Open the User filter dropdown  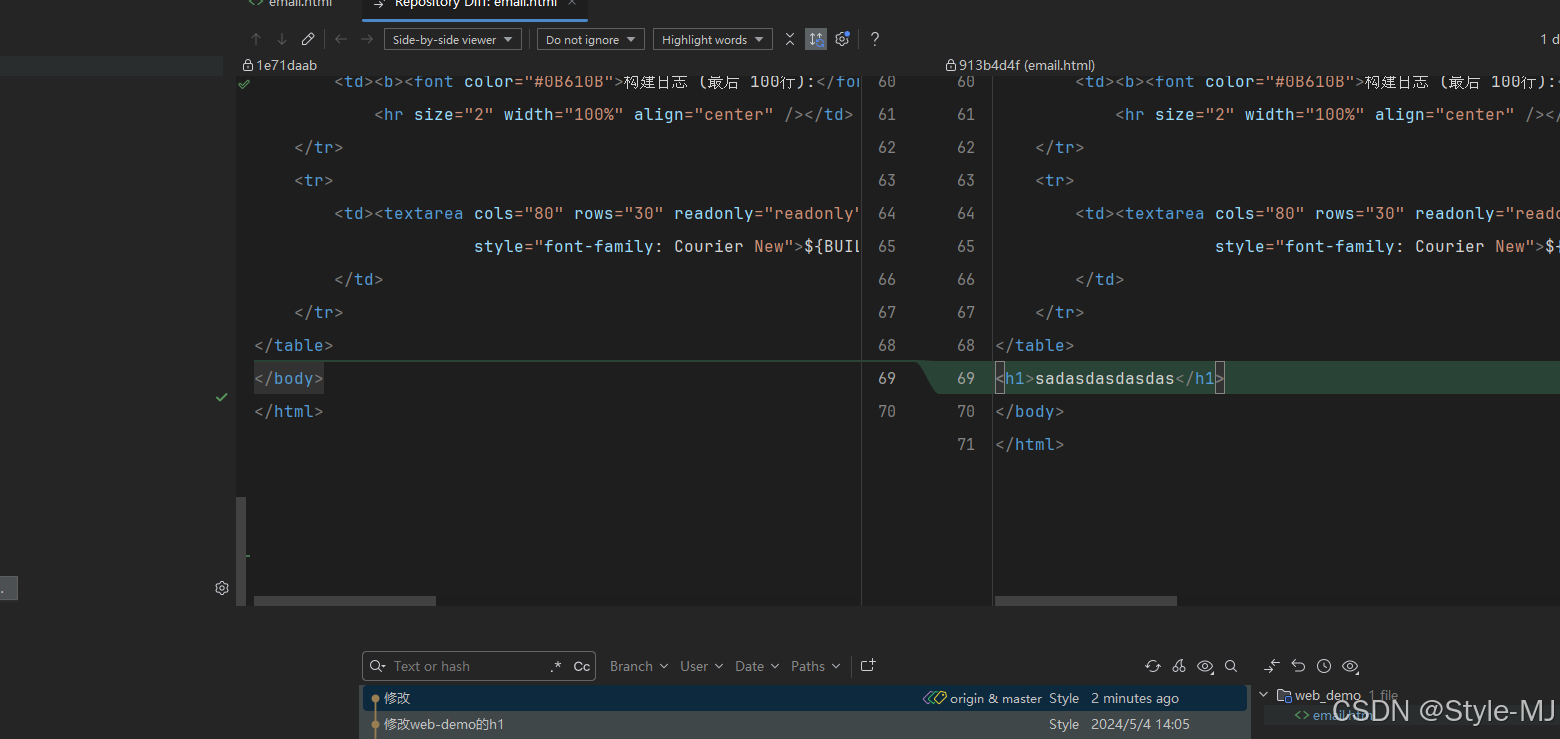click(701, 666)
